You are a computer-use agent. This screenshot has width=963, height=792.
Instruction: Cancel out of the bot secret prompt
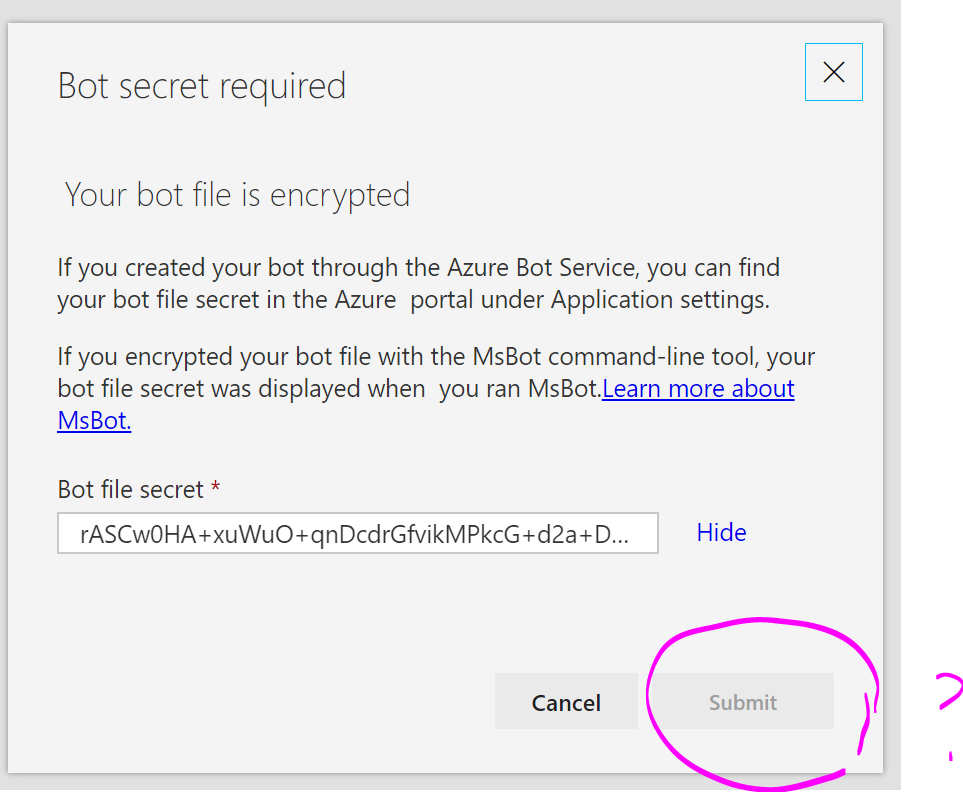coord(566,702)
